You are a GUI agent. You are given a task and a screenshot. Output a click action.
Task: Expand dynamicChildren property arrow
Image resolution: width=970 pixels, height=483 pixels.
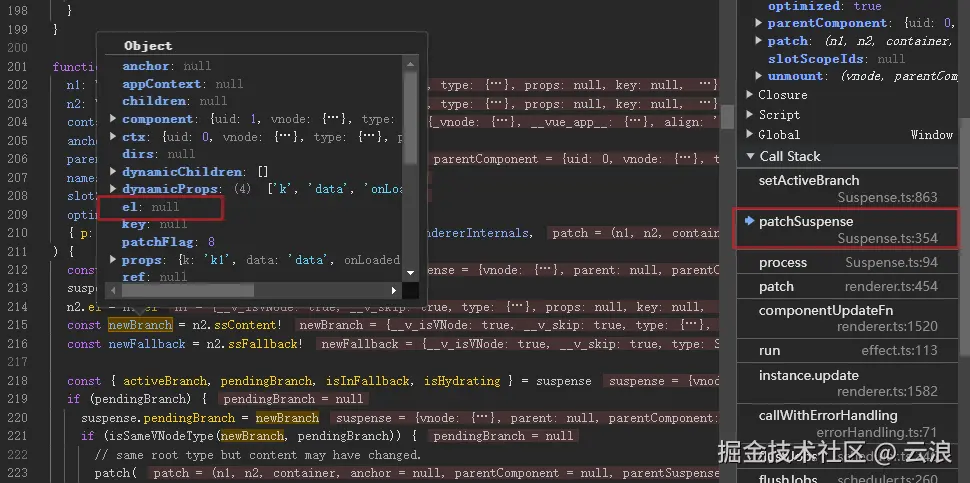point(113,171)
